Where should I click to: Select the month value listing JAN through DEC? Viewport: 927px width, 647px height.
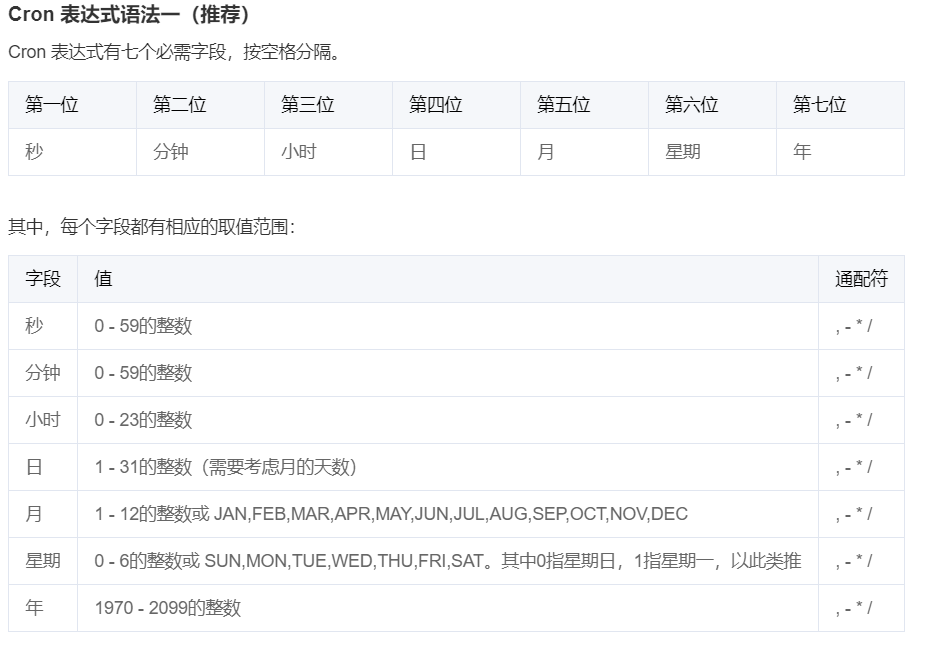coord(391,514)
